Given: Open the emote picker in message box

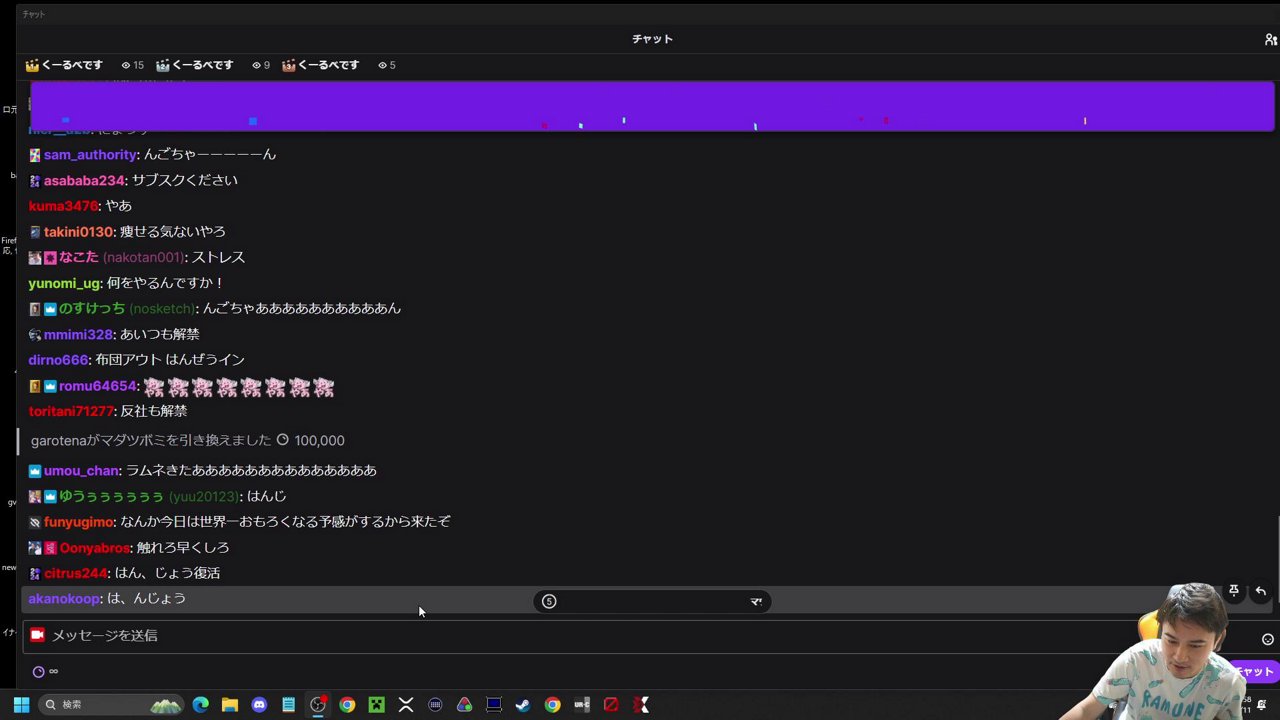Looking at the screenshot, I should (1267, 639).
